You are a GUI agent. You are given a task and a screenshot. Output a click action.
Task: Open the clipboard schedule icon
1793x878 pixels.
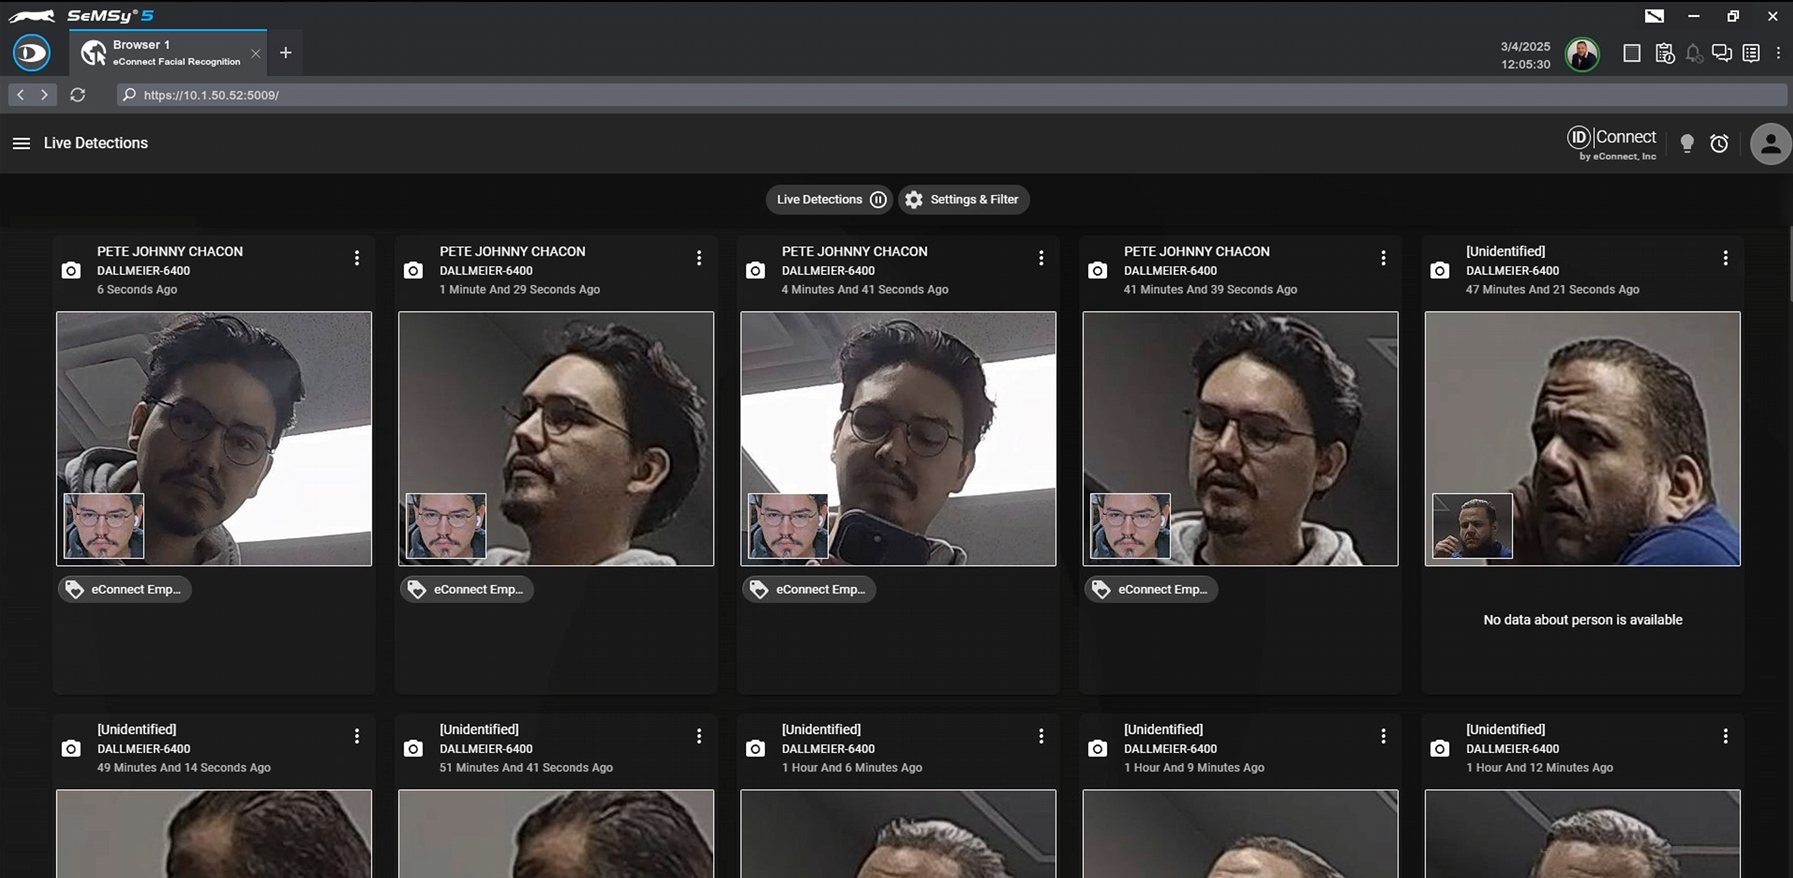1664,54
